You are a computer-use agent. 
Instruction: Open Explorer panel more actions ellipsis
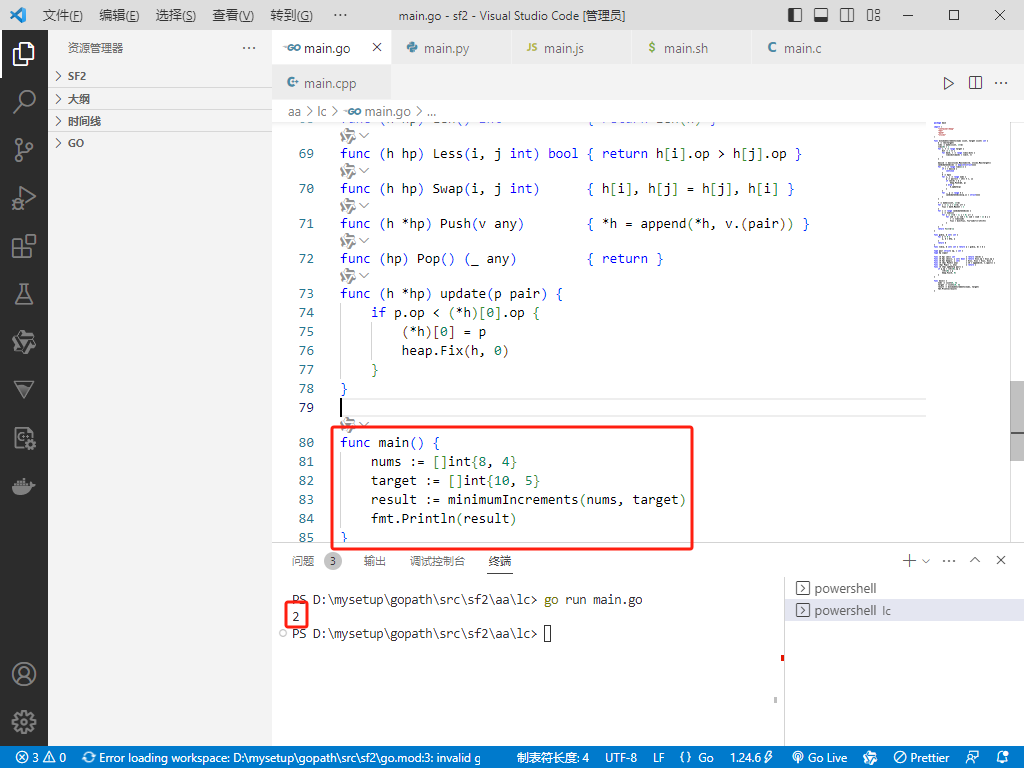(x=249, y=48)
